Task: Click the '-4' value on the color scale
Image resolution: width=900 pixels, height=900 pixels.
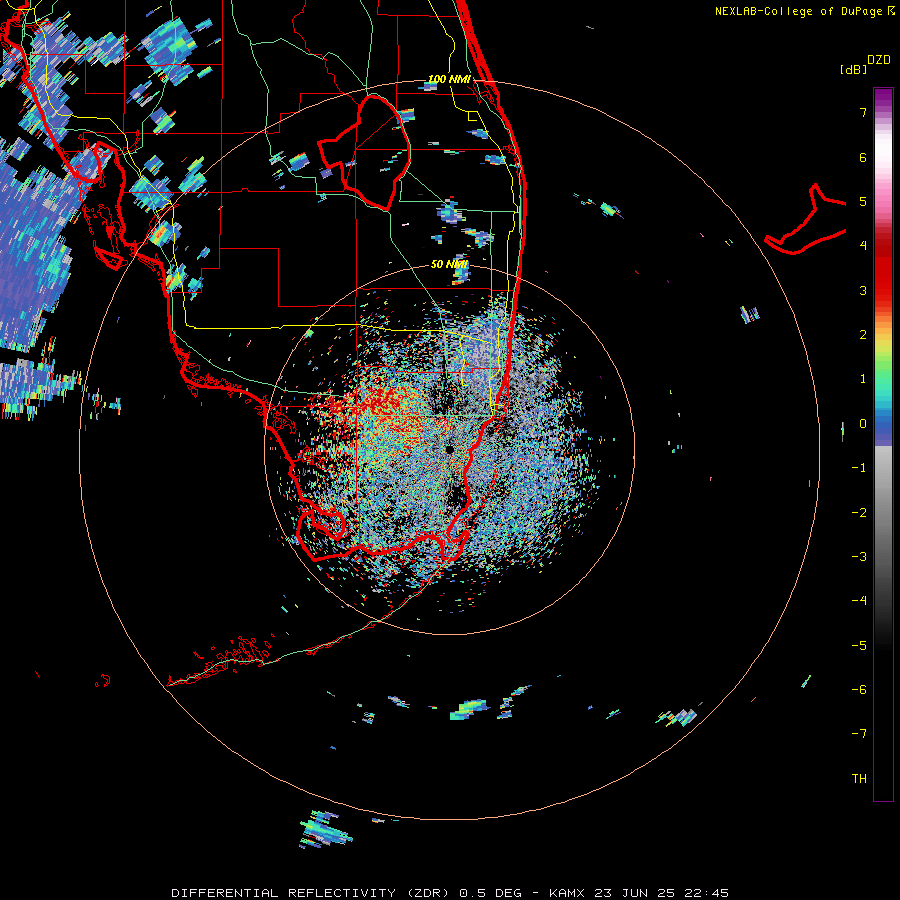Action: (859, 601)
